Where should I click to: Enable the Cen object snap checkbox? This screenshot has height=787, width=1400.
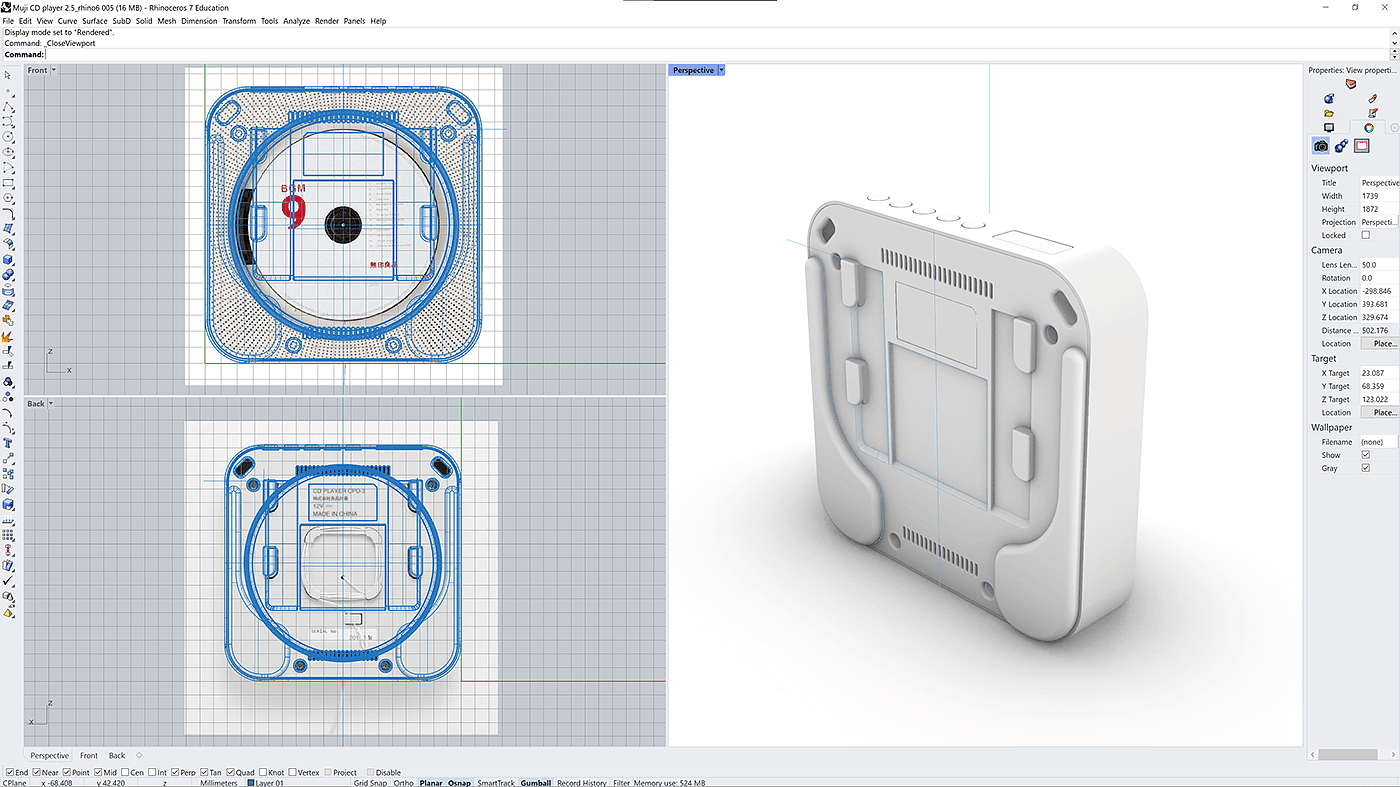coord(125,772)
